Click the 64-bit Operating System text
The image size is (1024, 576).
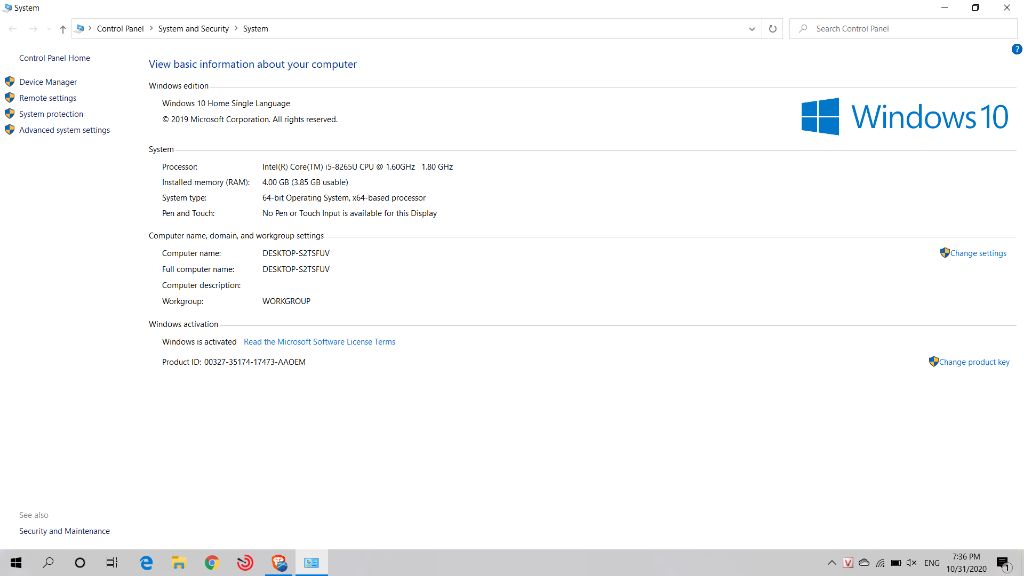(x=344, y=198)
